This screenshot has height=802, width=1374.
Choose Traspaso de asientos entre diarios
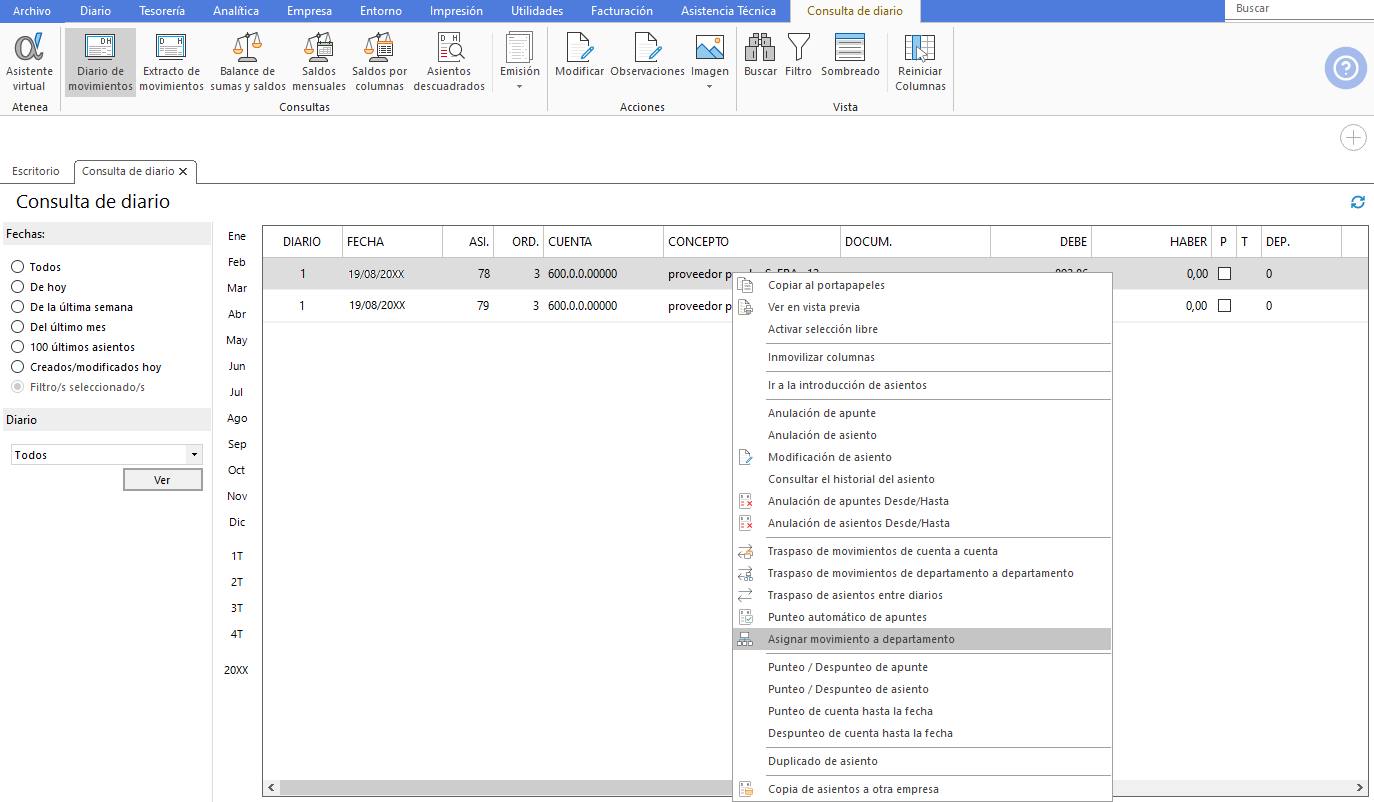[x=921, y=595]
